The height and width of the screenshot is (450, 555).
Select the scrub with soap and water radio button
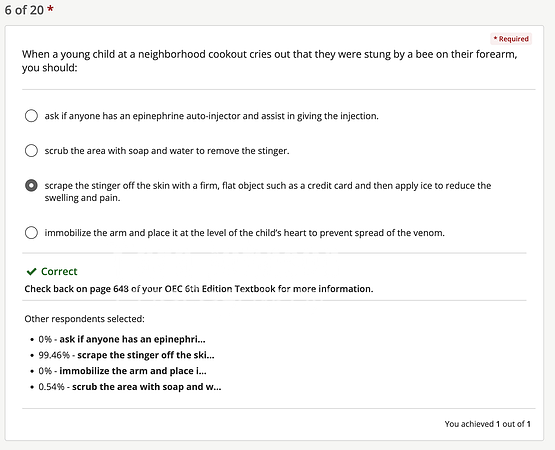(31, 150)
